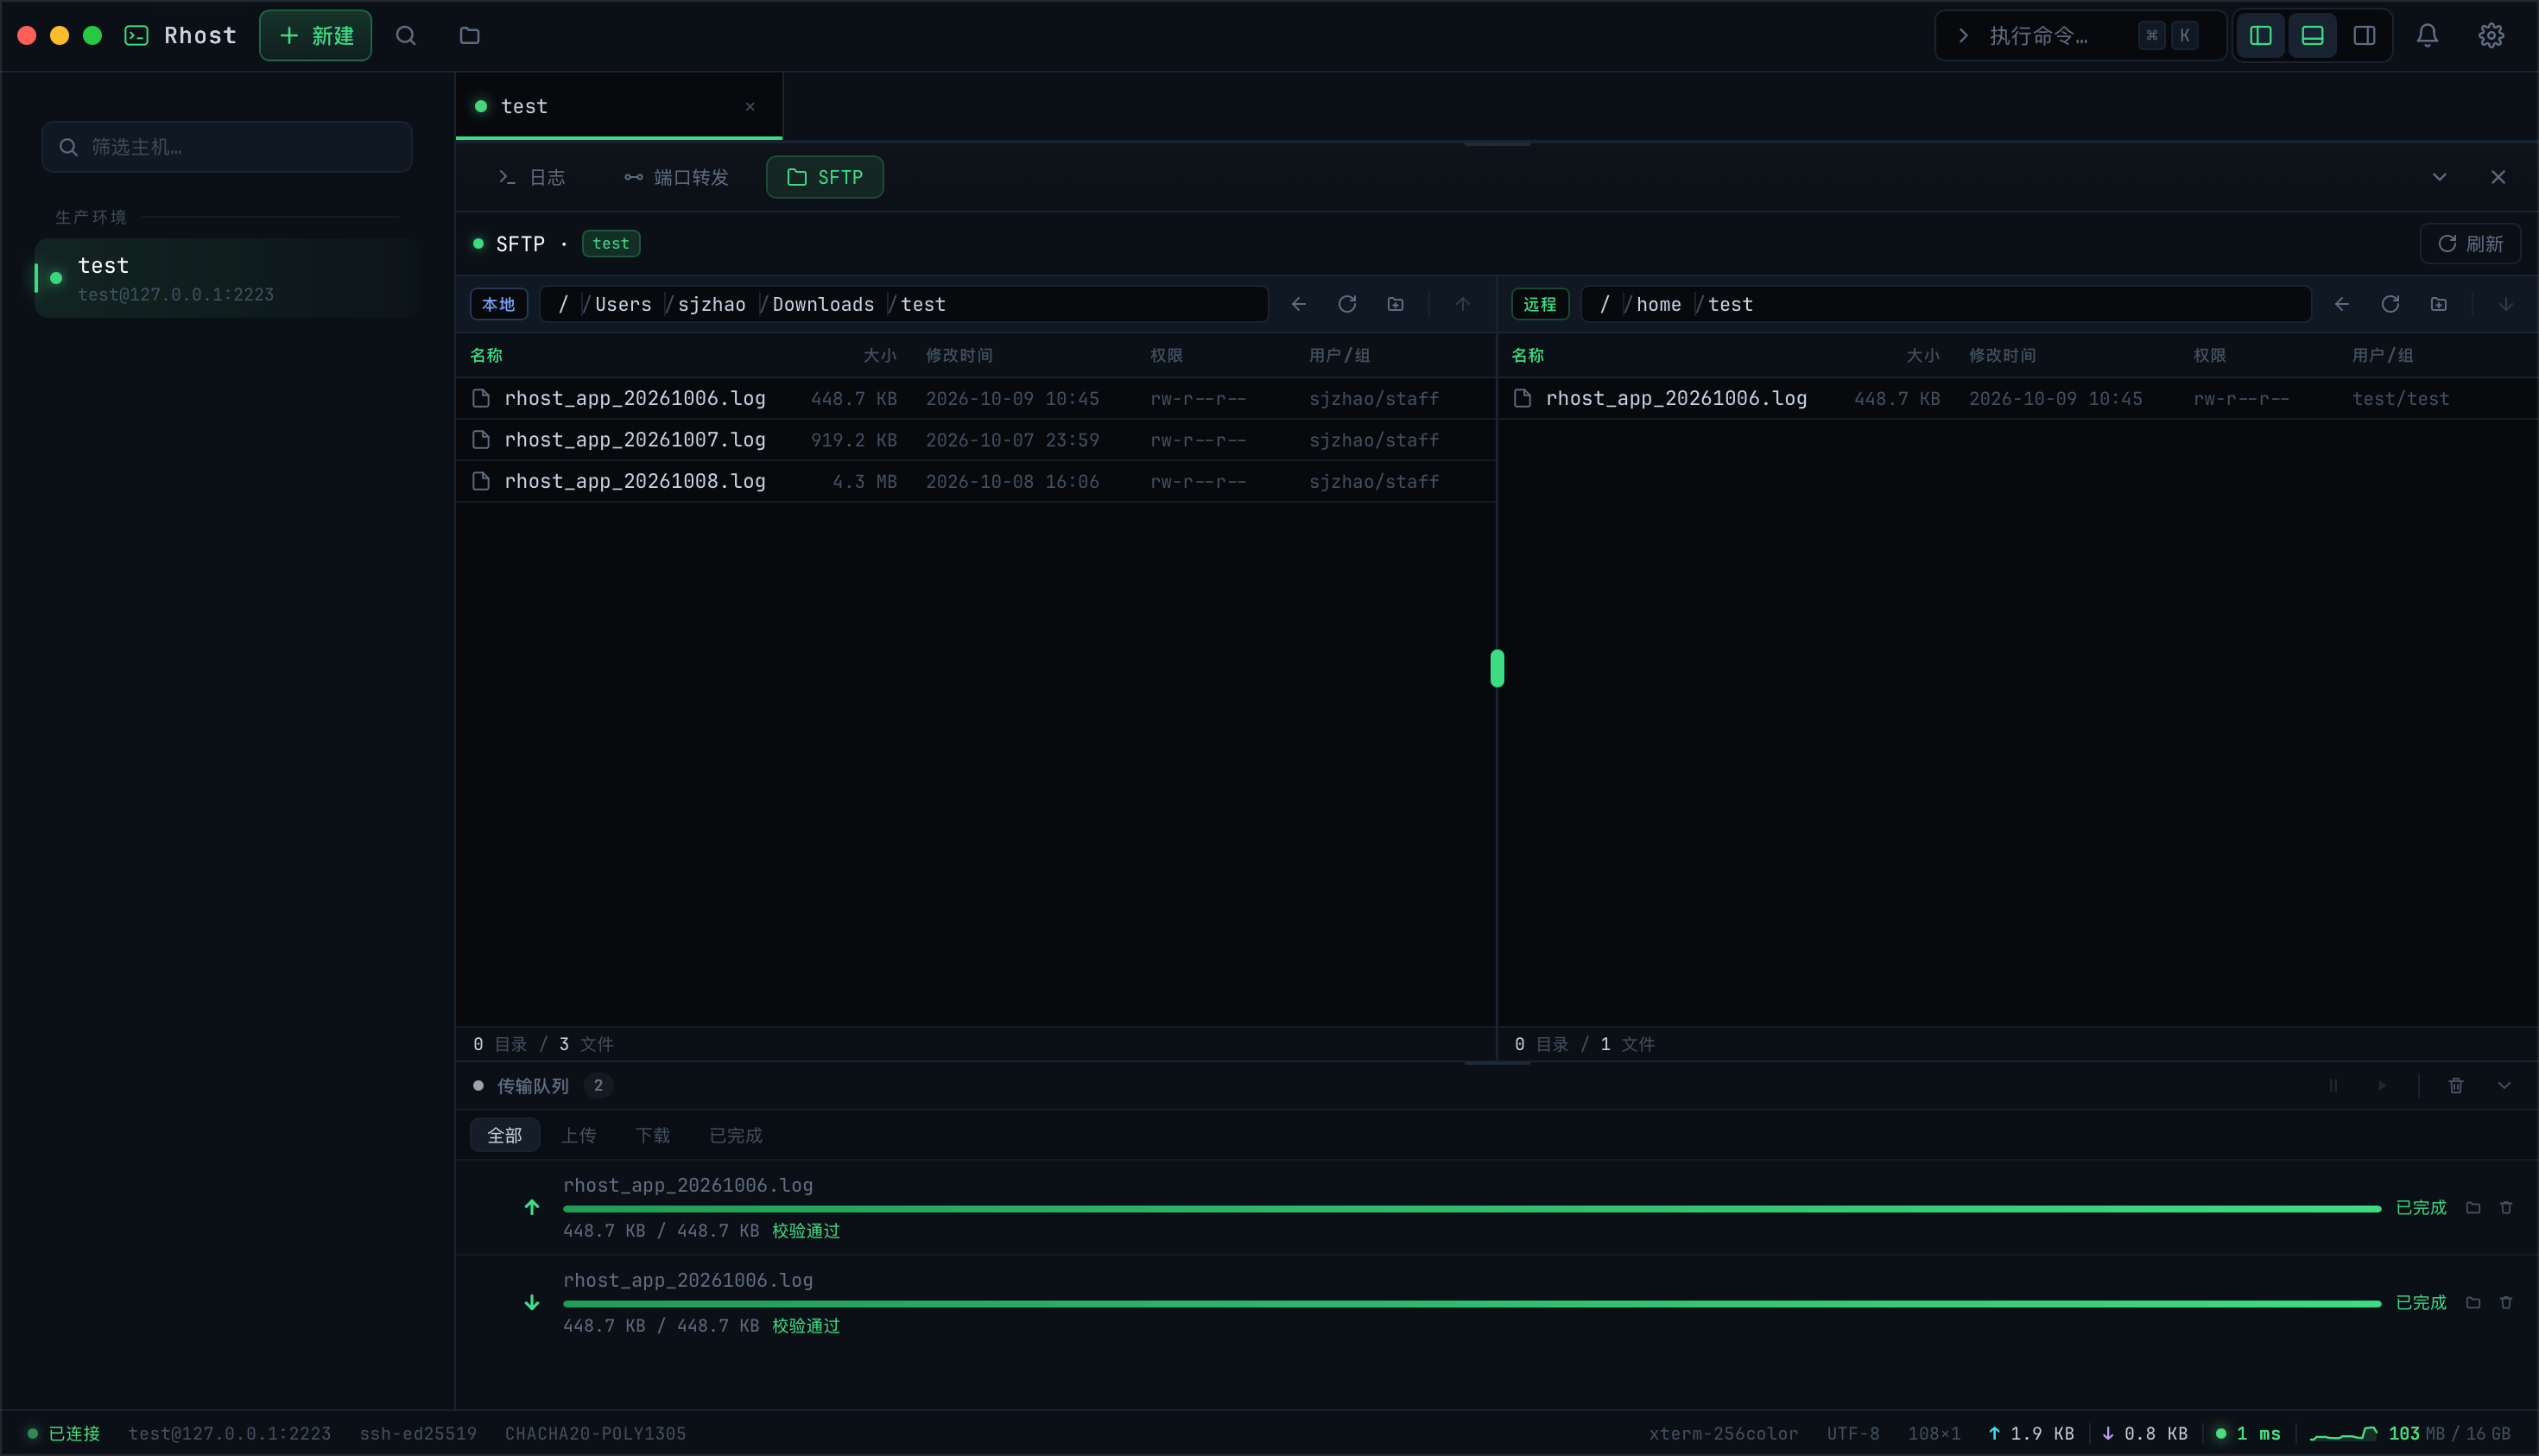
Task: Create new folder in the local pane
Action: (x=1395, y=304)
